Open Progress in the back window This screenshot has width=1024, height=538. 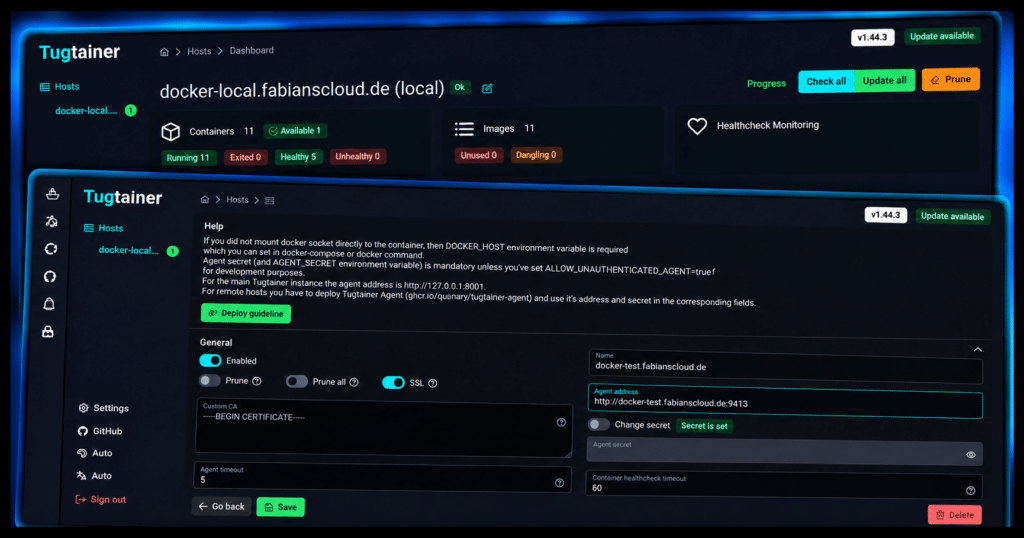point(766,84)
